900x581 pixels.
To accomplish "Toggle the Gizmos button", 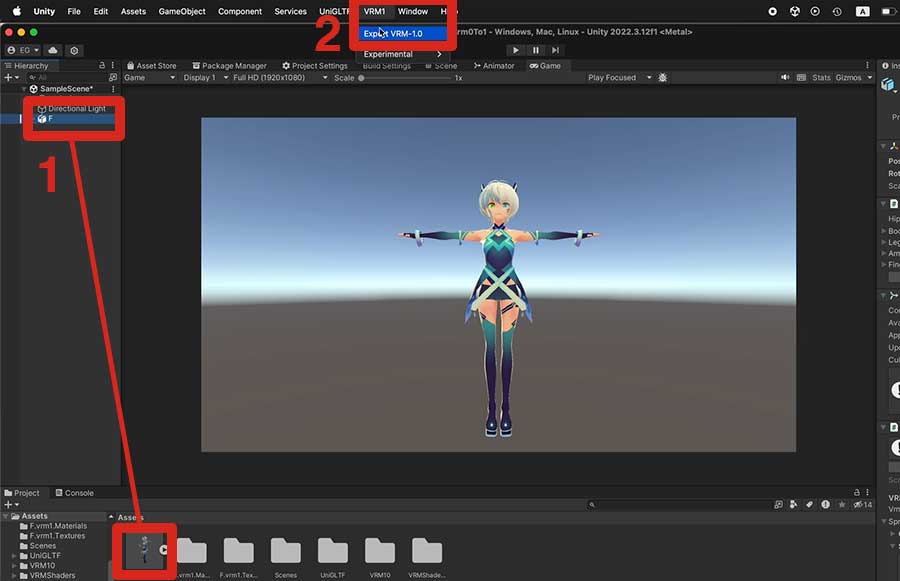I will (x=848, y=78).
